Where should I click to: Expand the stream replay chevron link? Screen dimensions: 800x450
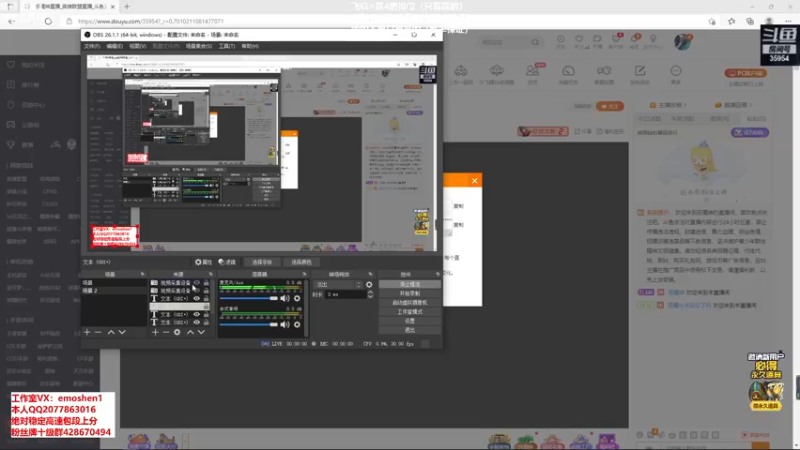point(735,105)
